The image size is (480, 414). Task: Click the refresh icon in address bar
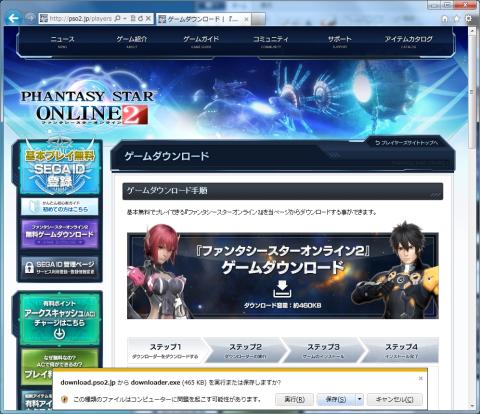[141, 19]
